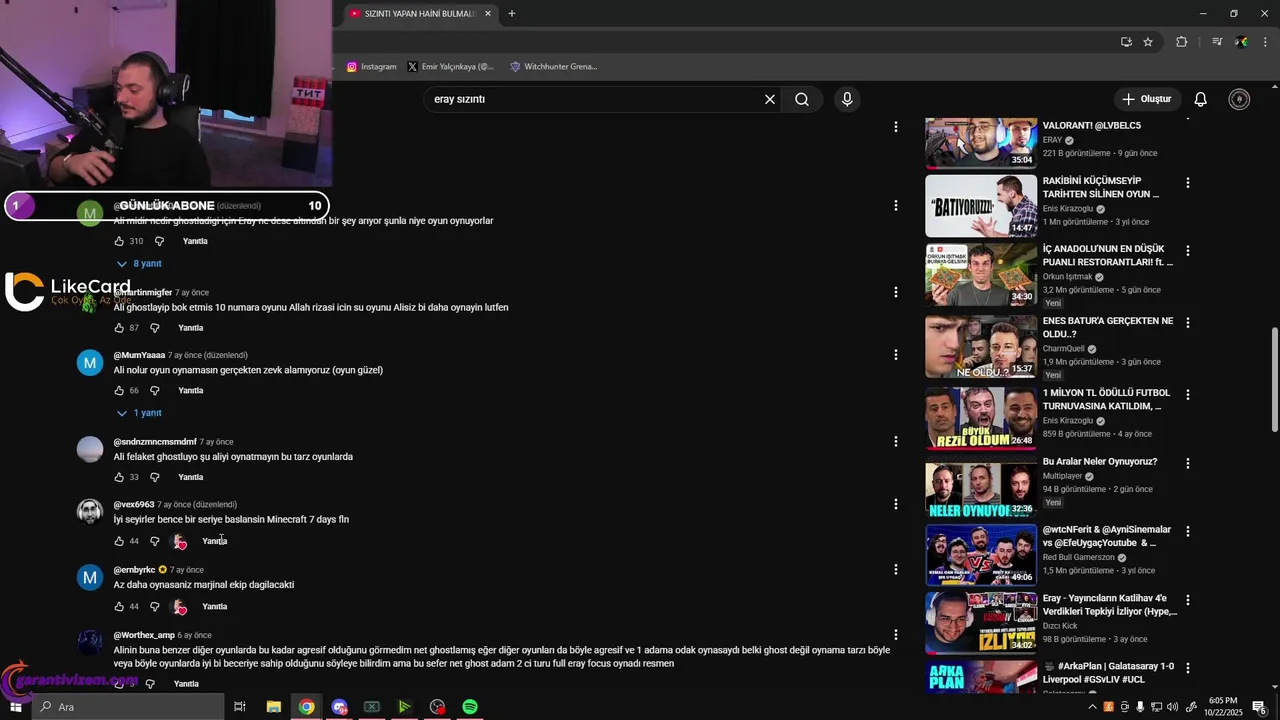Open 'Bu Aralar Neler Oynuyoruz?' video title
Screen dimensions: 1280x720
coord(1100,462)
